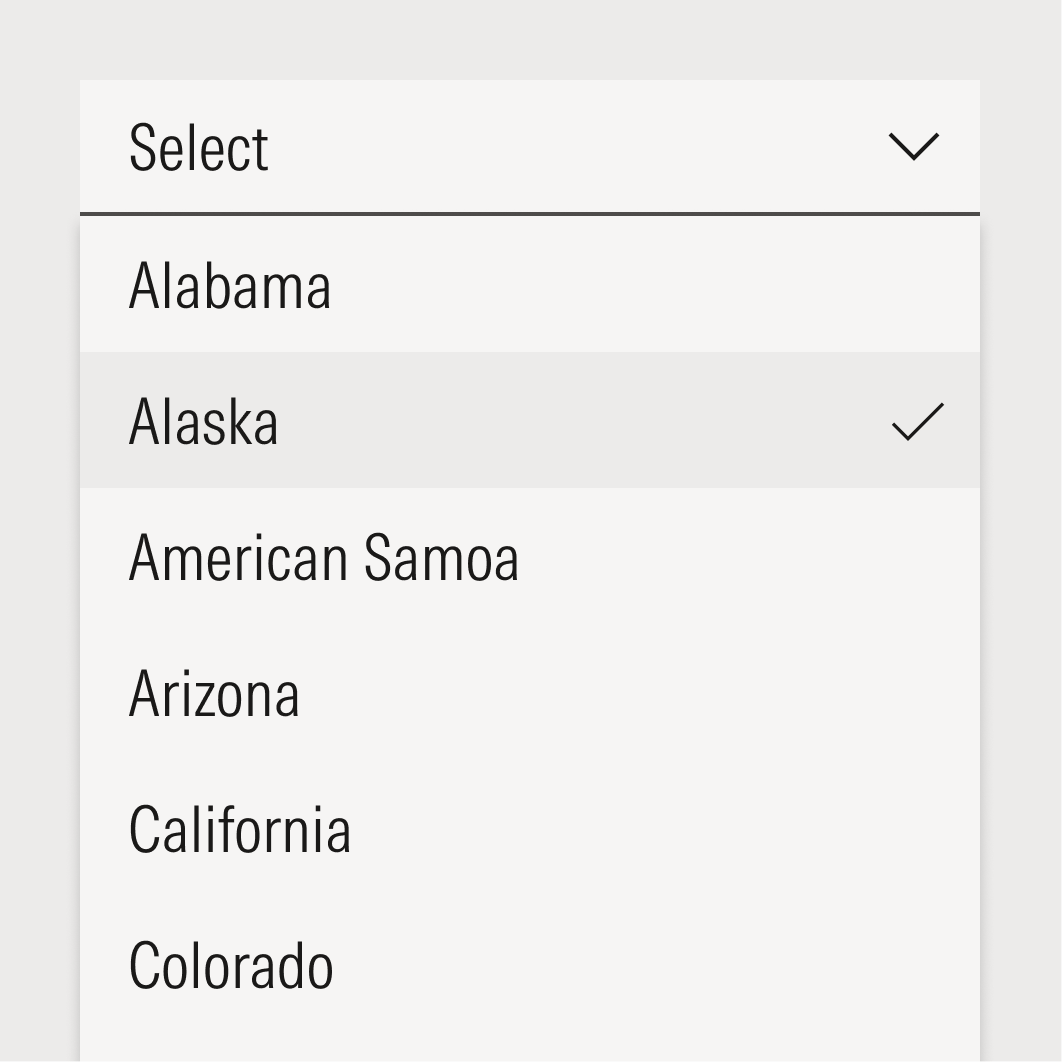Click the "American Samoa" text label
This screenshot has width=1062, height=1062.
pyautogui.click(x=324, y=557)
